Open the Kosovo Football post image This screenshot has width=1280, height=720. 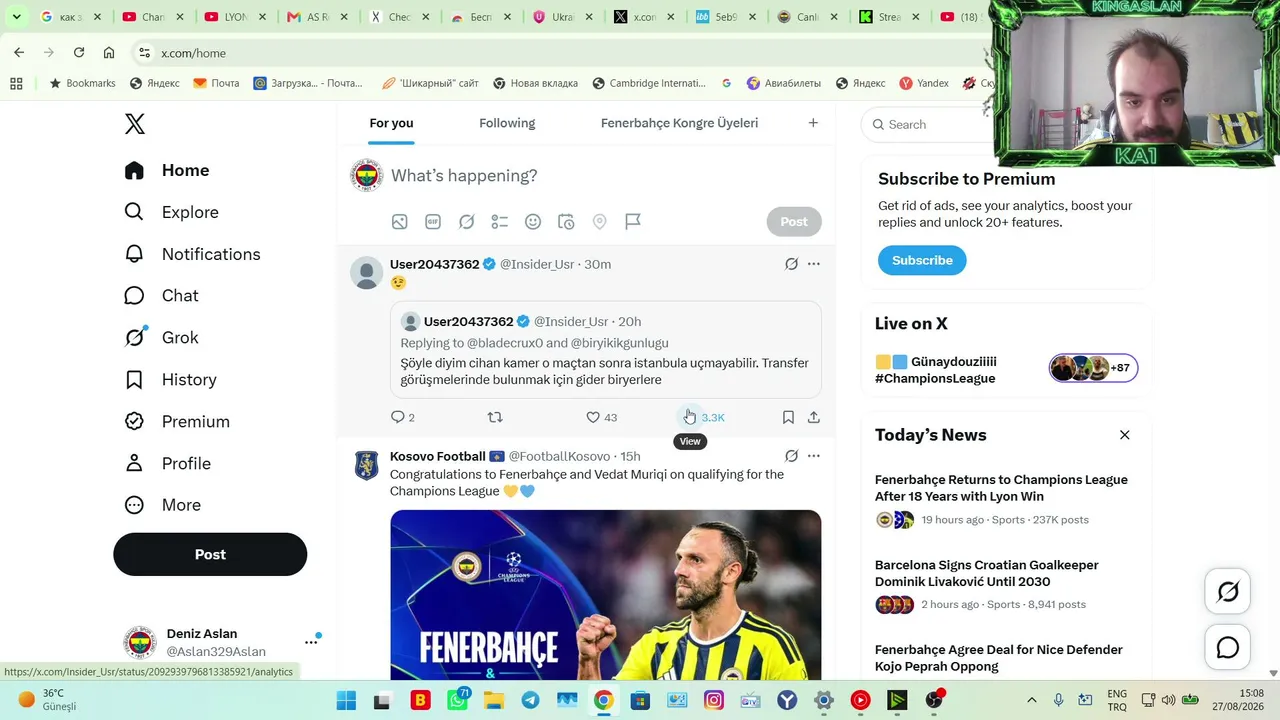coord(606,595)
